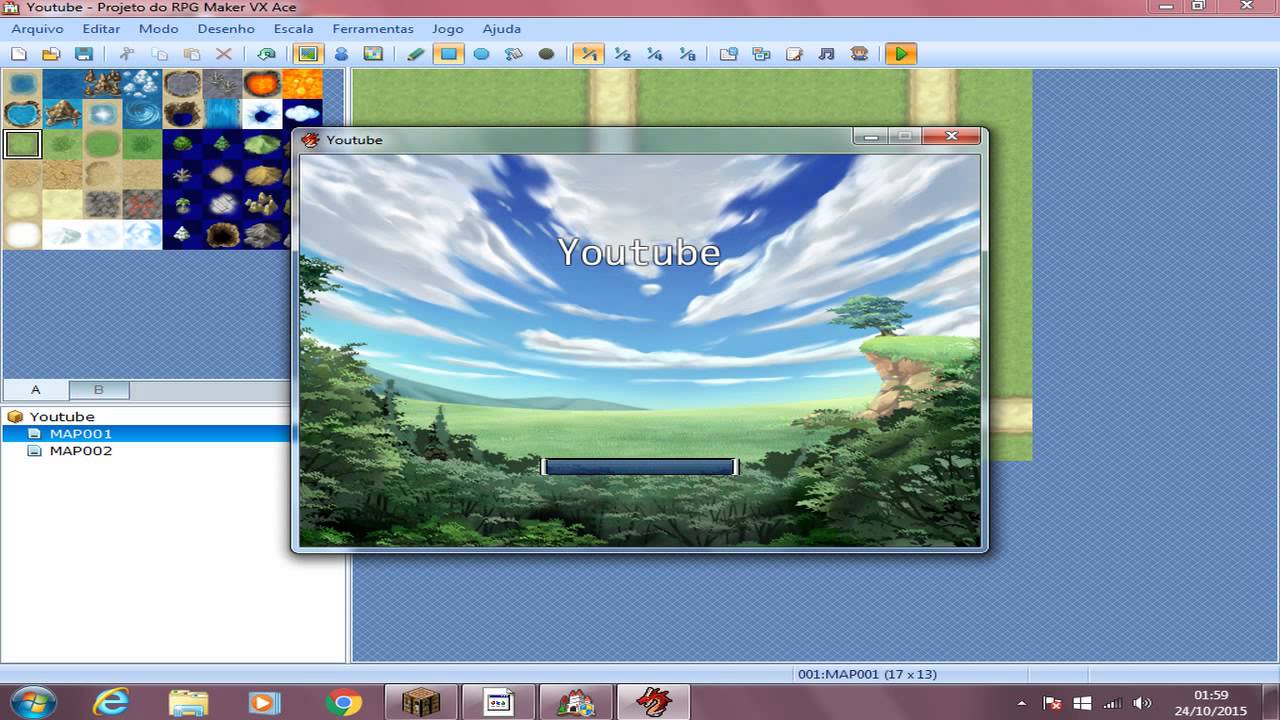Screen dimensions: 1280x720
Task: Select the Pencil drawing tool
Action: tap(416, 54)
